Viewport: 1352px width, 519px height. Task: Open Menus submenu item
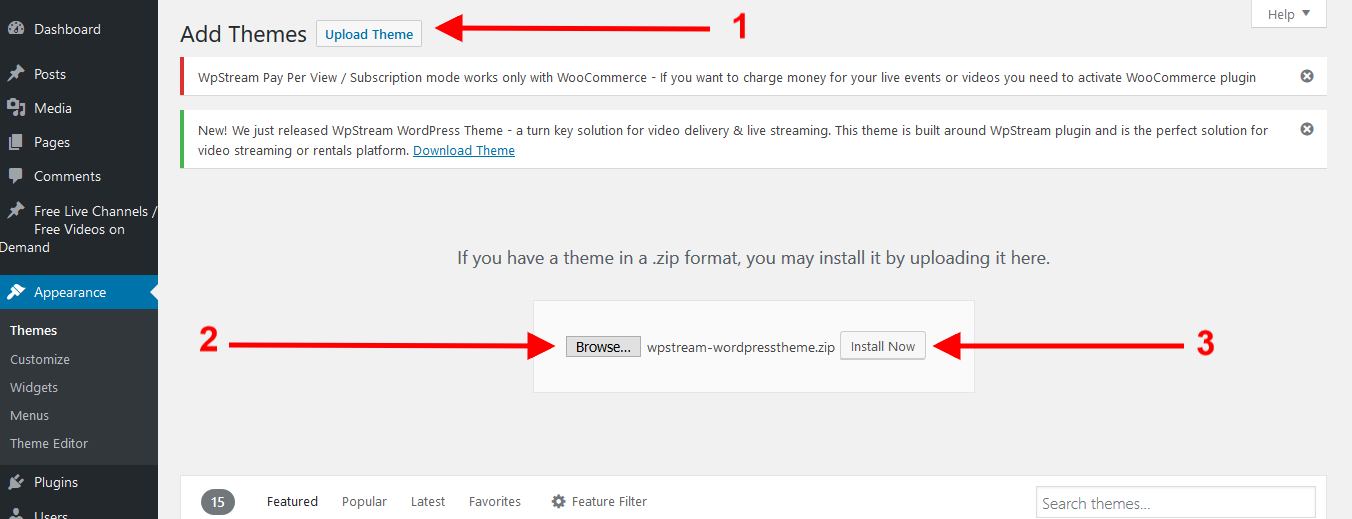[29, 415]
